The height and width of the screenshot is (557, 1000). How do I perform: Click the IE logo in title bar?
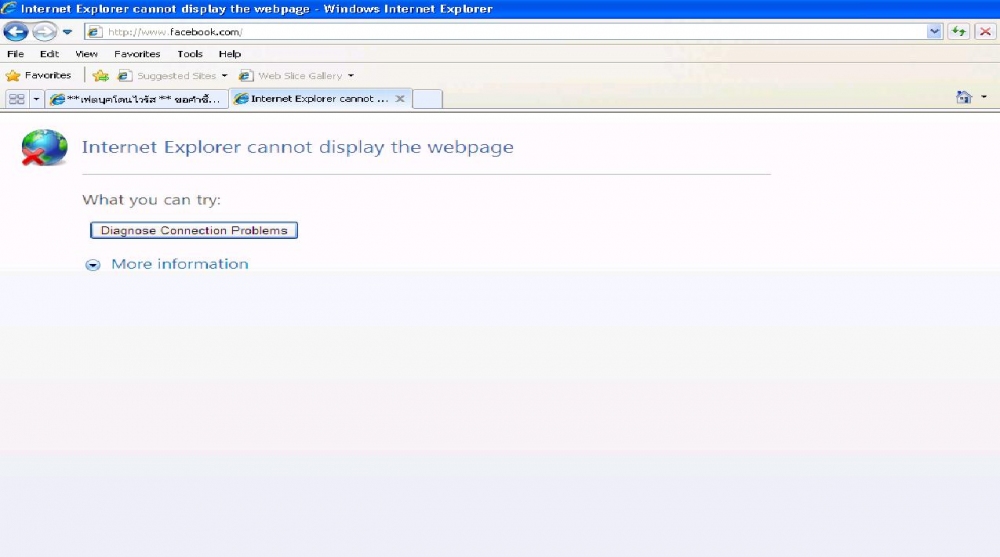click(9, 8)
